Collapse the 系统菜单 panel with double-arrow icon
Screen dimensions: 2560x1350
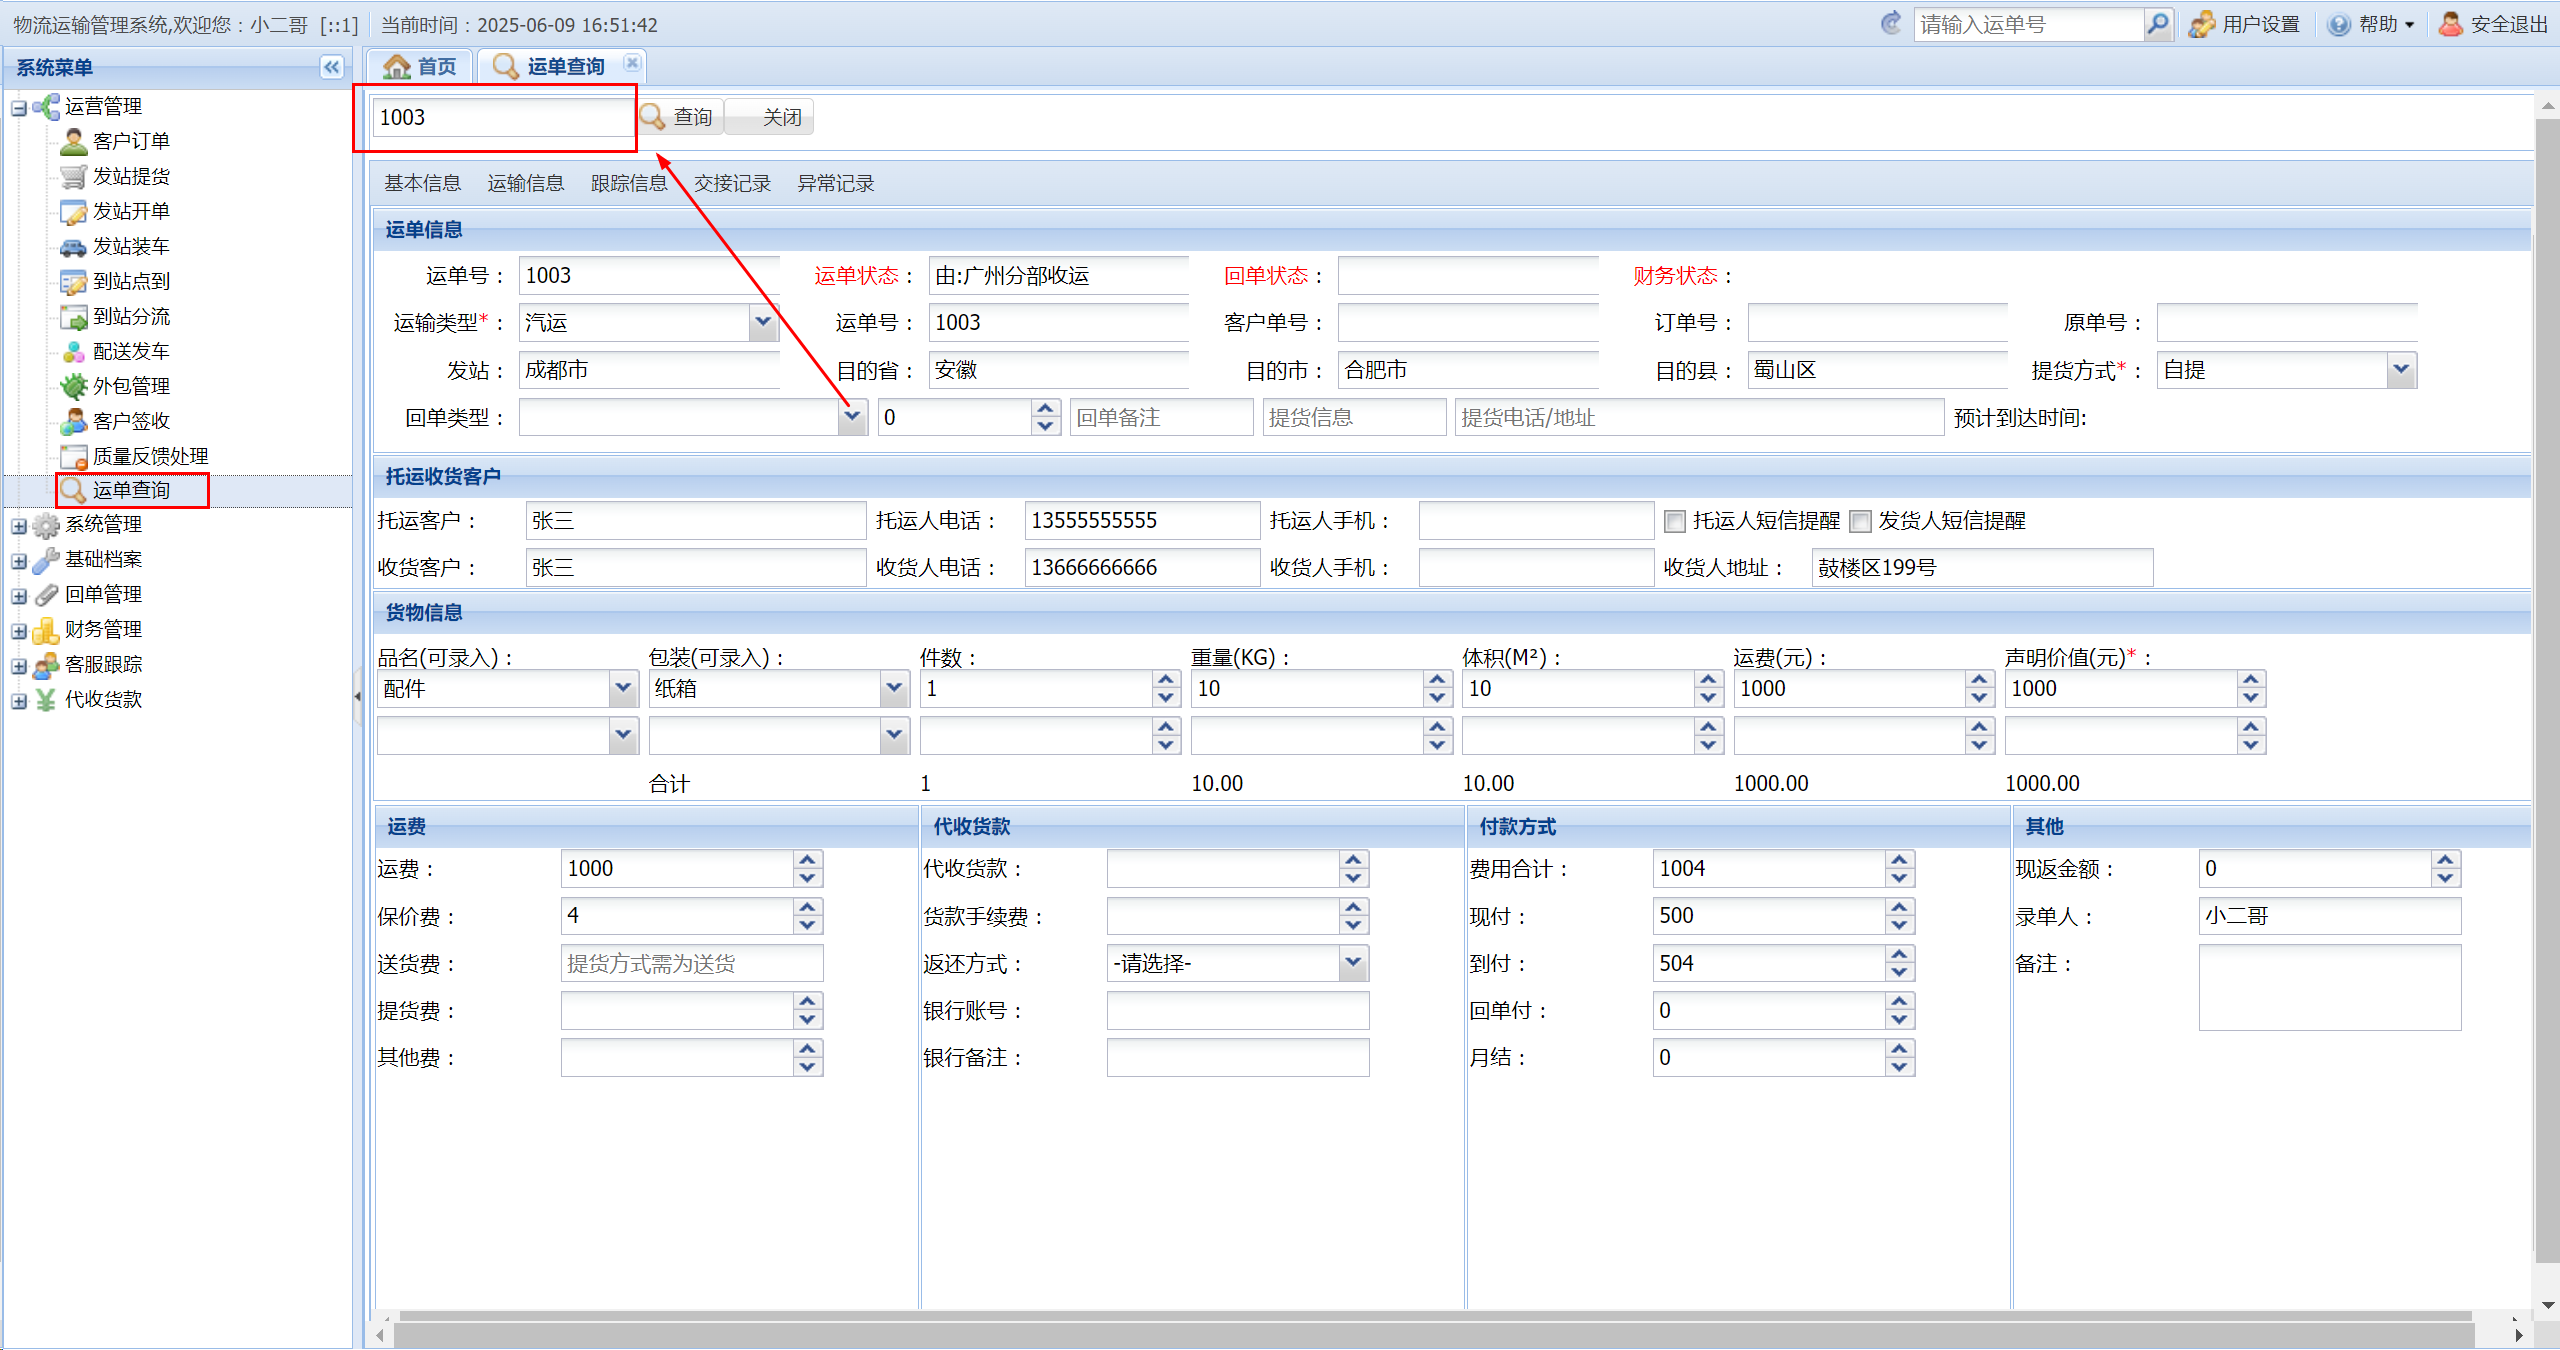(x=331, y=67)
